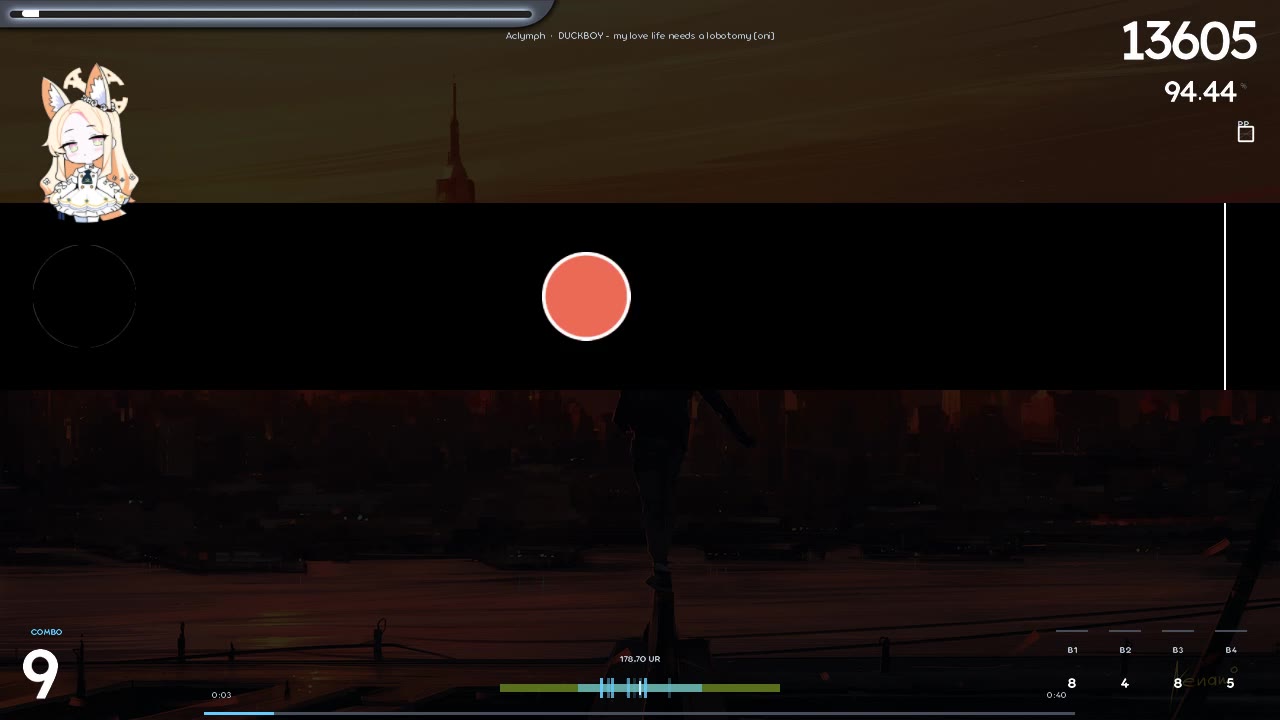Viewport: 1280px width, 720px height.
Task: Click the count 5 under B4
Action: click(x=1231, y=684)
